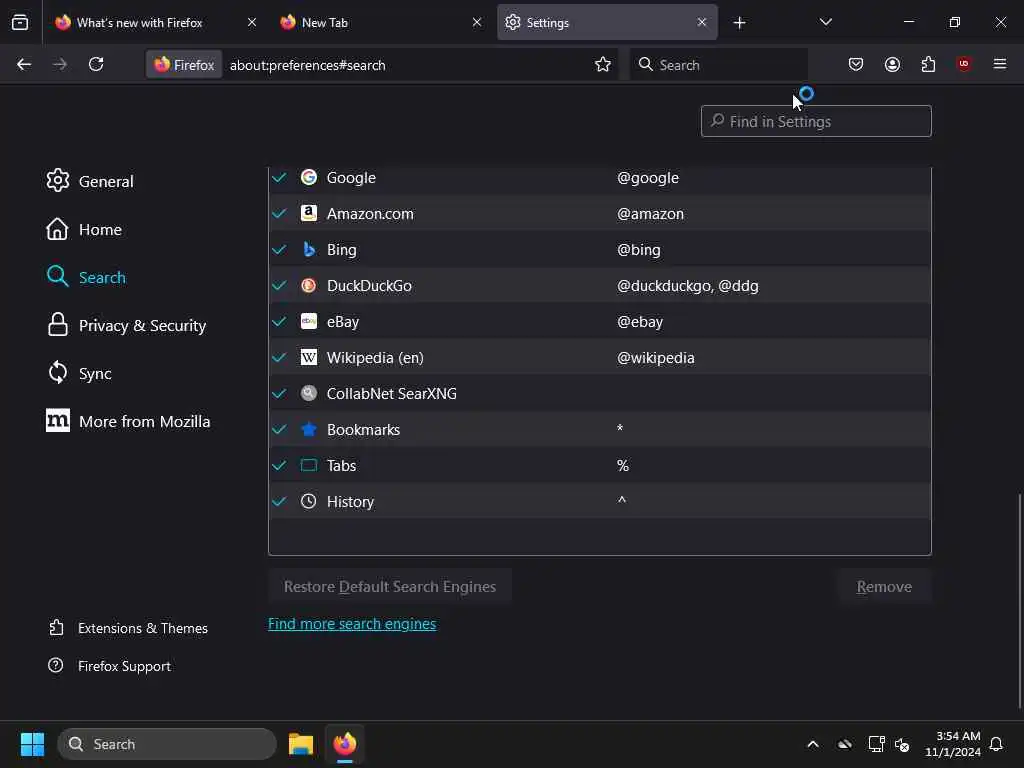Go back with the back arrow
Image resolution: width=1024 pixels, height=768 pixels.
[24, 65]
